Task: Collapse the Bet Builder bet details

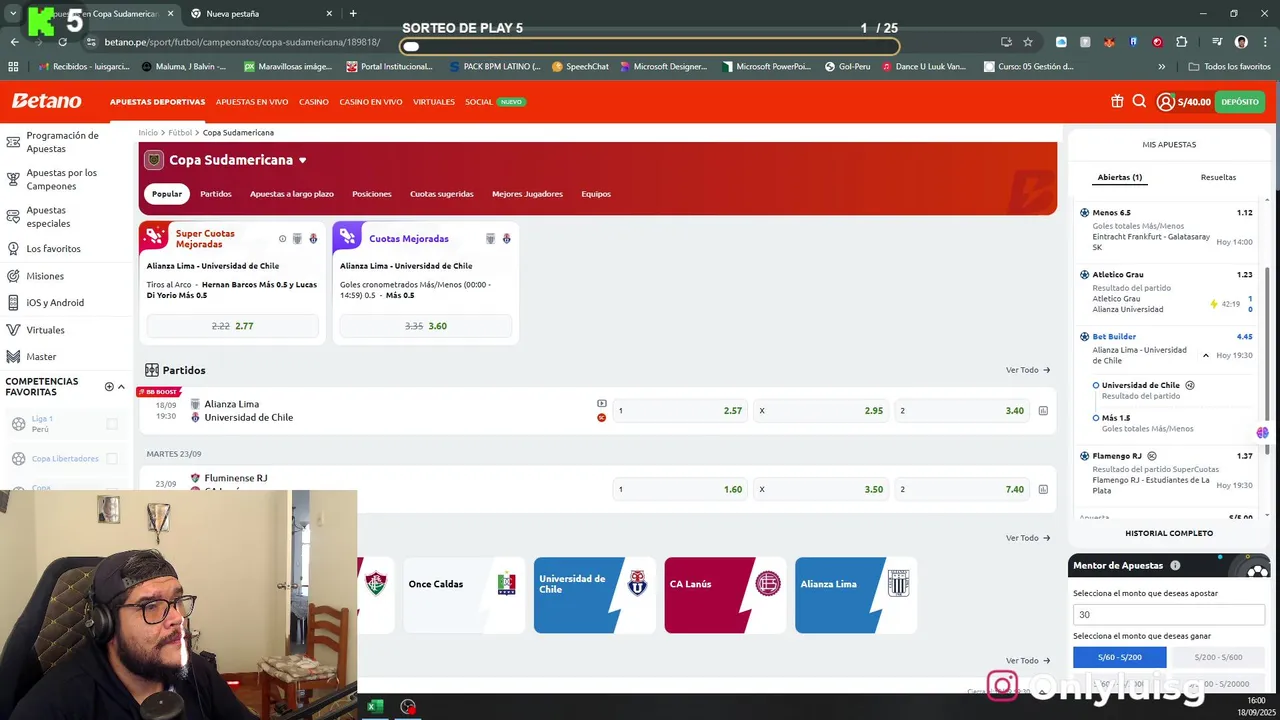Action: (1205, 356)
